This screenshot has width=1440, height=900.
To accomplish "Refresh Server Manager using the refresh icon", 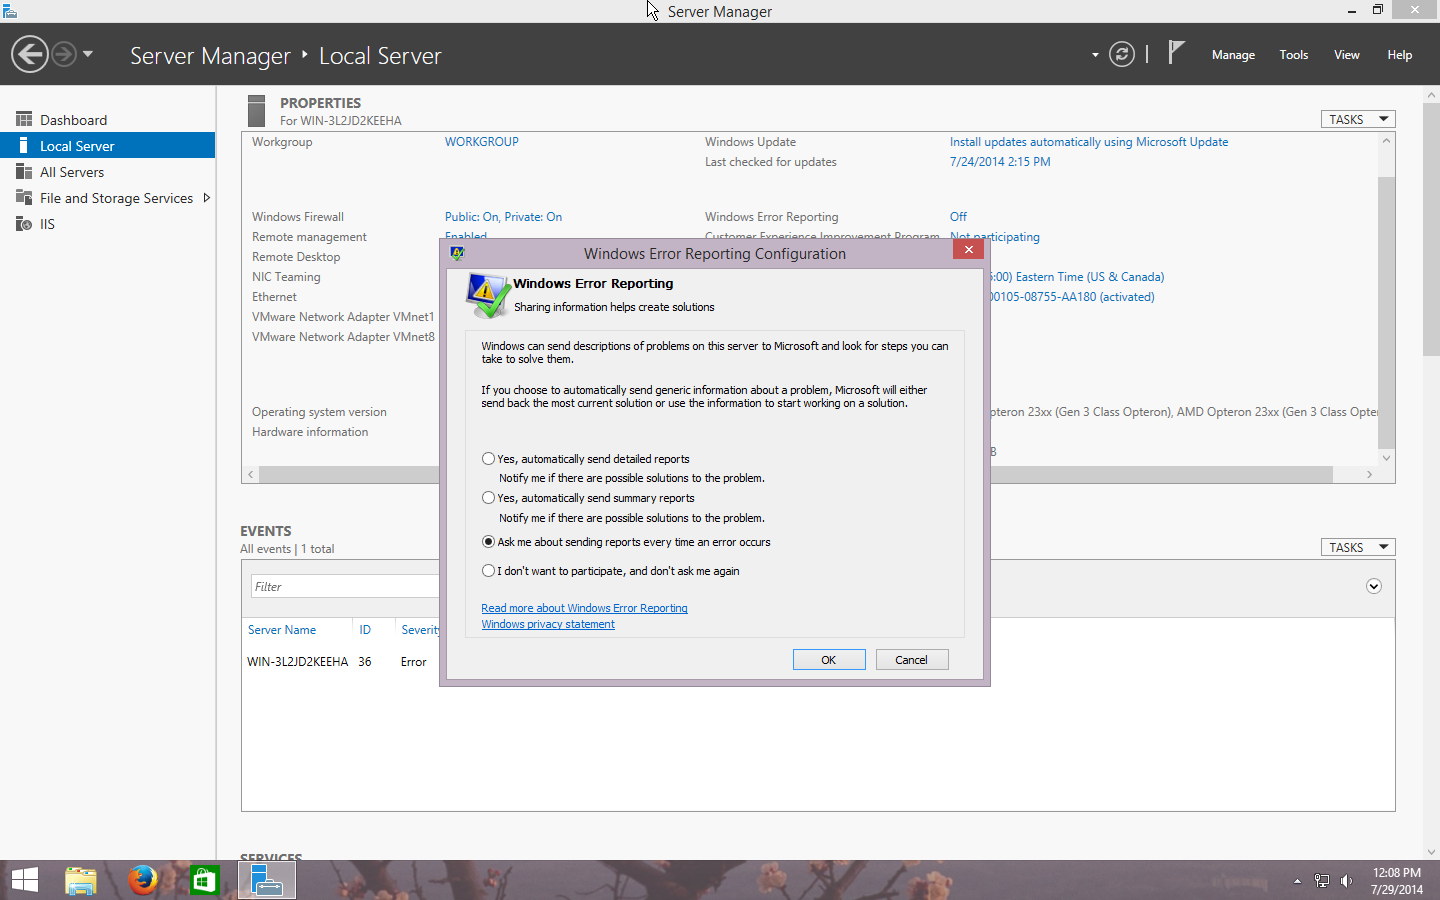I will pos(1121,54).
